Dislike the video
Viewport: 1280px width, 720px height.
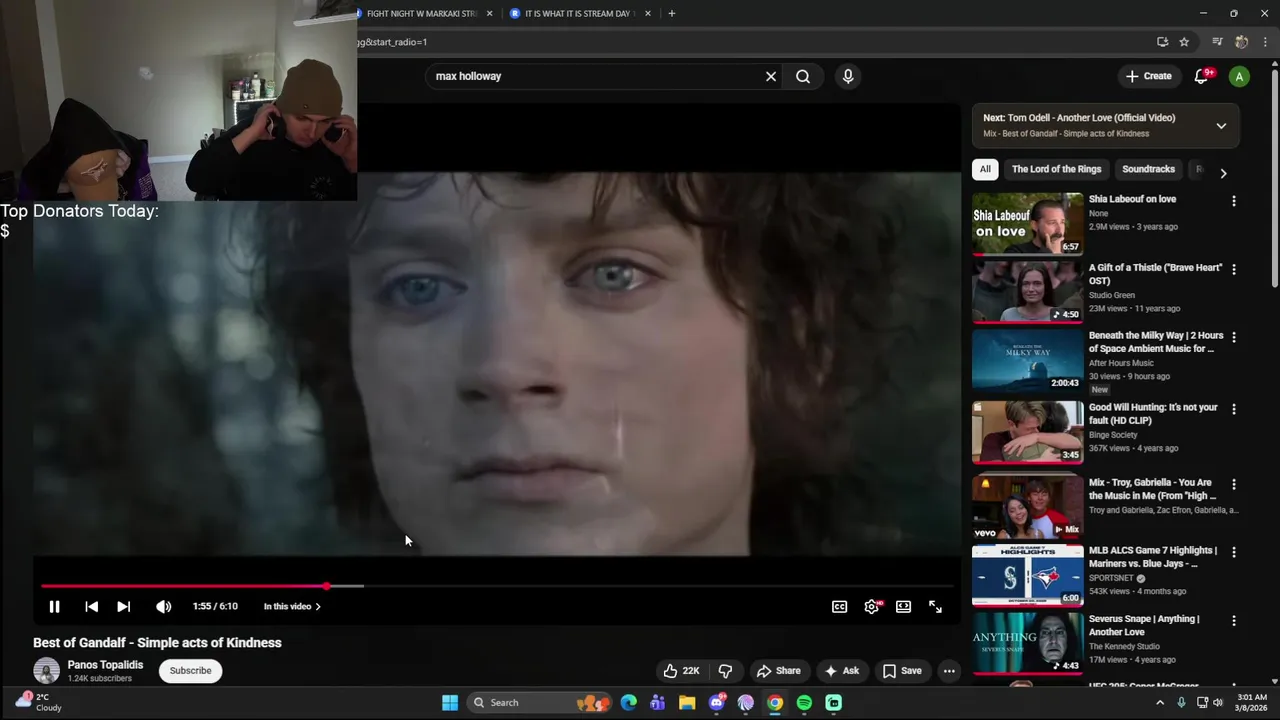[x=726, y=671]
